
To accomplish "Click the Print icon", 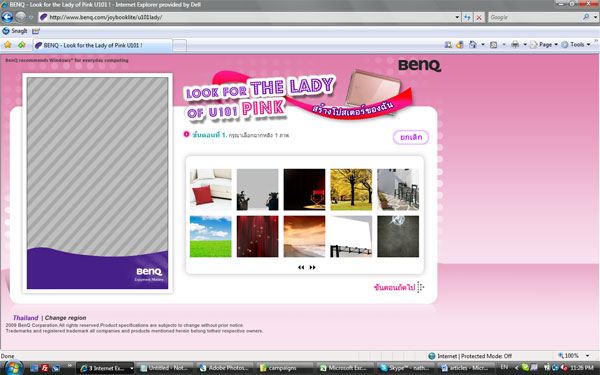I will tap(515, 45).
